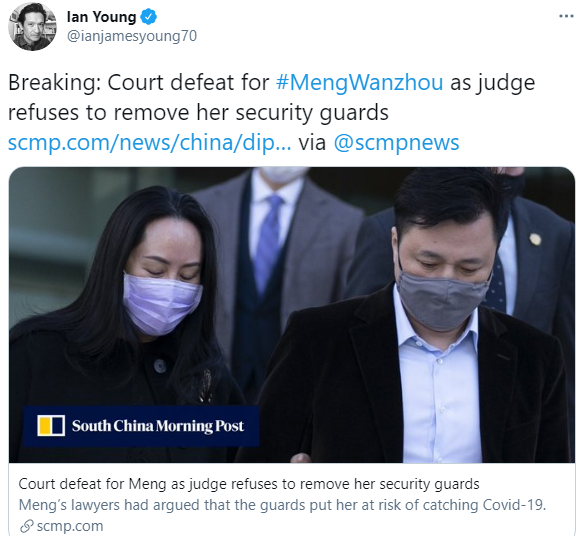Click the card headline about Meng's court defeat
This screenshot has height=536, width=578.
click(x=249, y=484)
